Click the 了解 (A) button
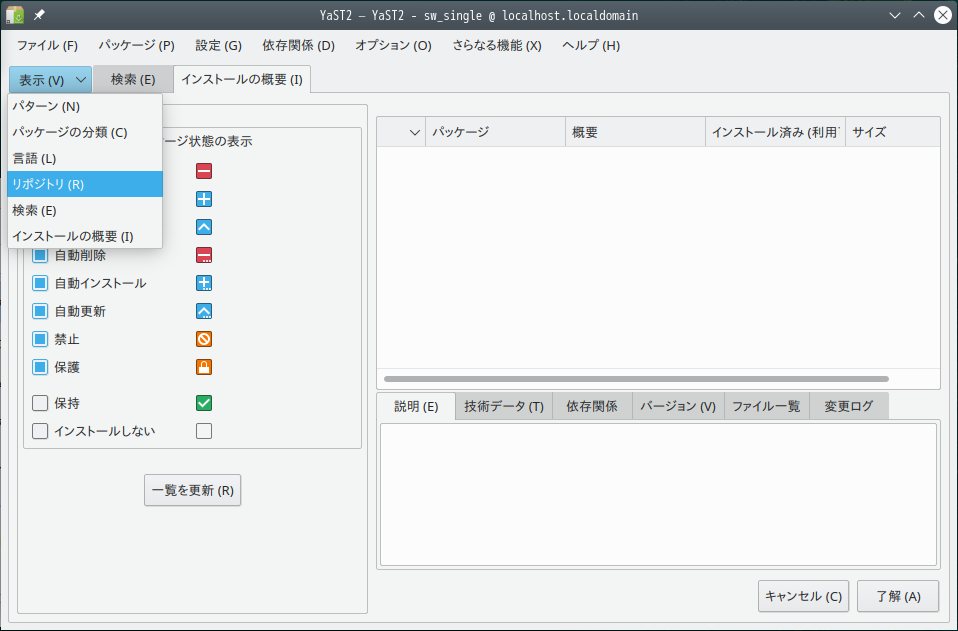This screenshot has width=958, height=631. coord(898,596)
